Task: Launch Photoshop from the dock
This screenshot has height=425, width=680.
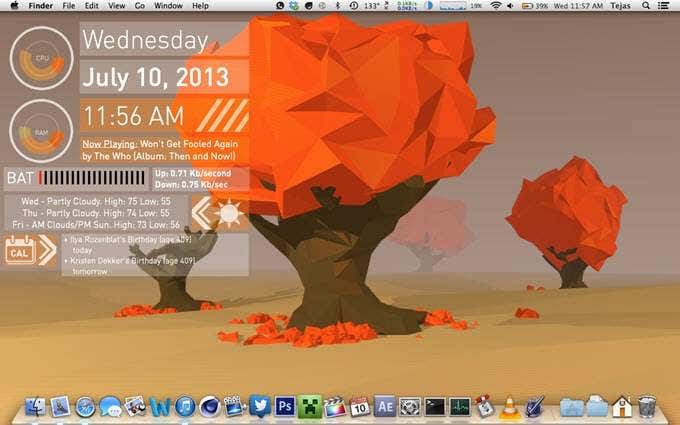Action: [x=284, y=407]
